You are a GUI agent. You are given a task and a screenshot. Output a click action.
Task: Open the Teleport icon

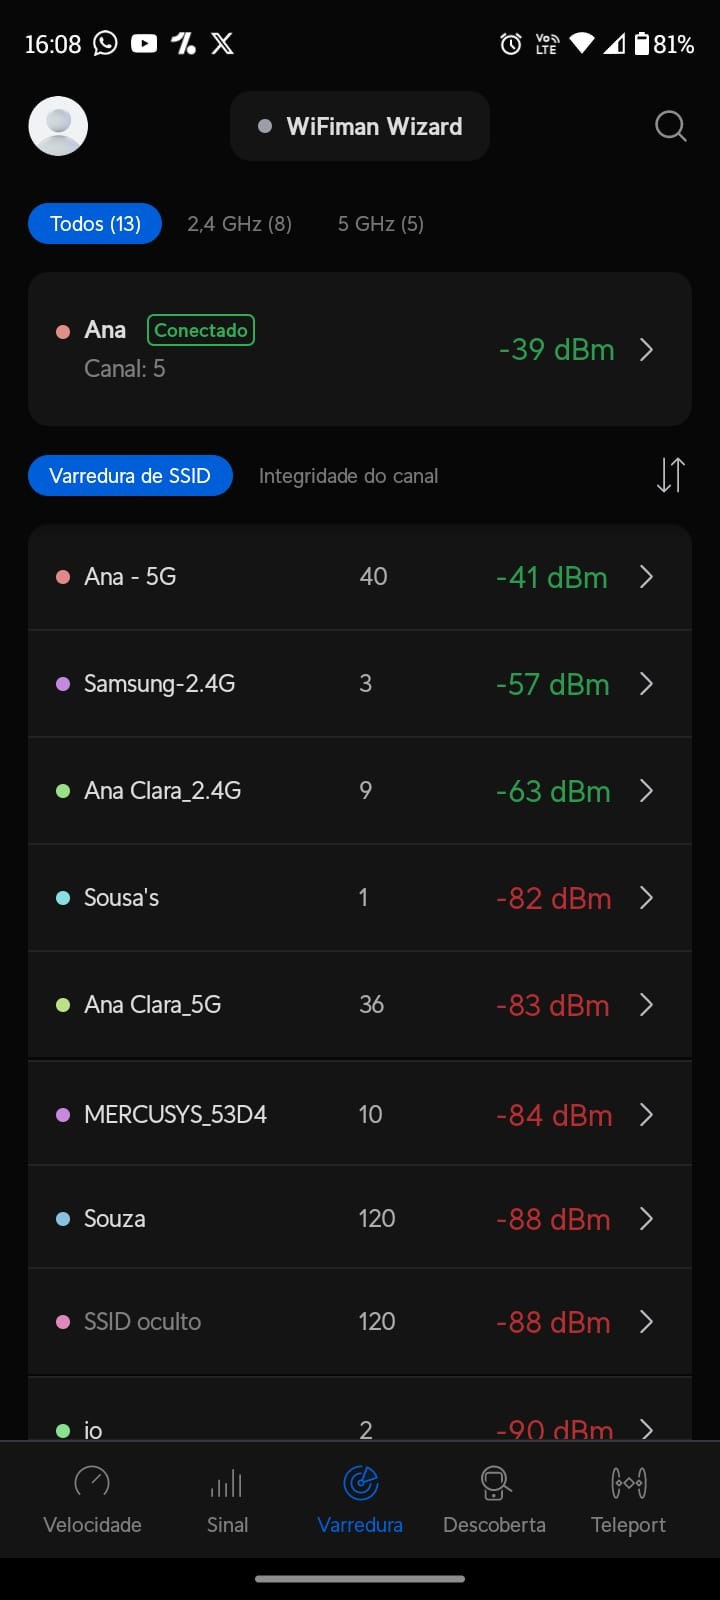[x=628, y=1483]
